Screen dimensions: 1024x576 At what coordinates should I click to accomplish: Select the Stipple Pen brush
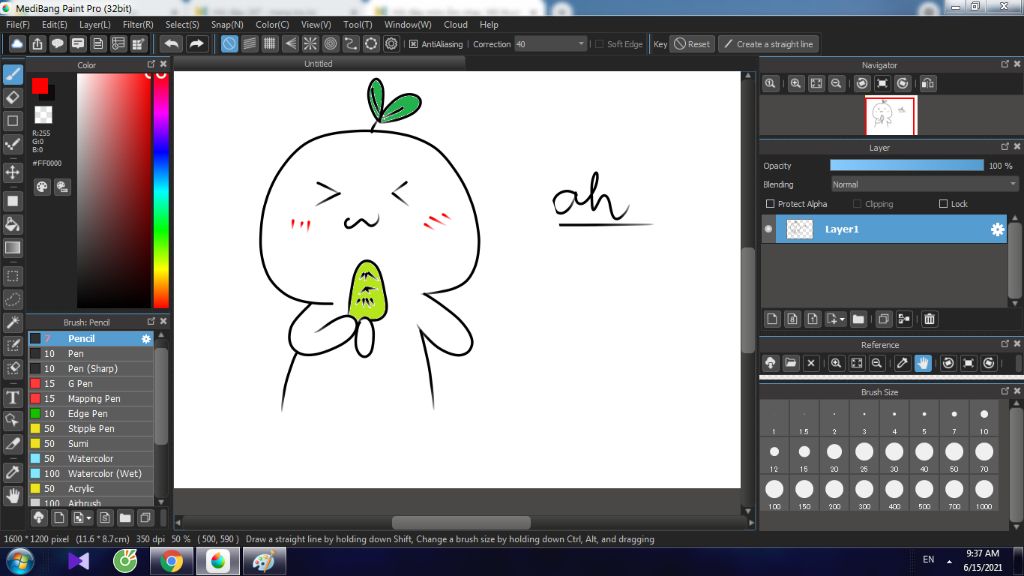(x=91, y=428)
